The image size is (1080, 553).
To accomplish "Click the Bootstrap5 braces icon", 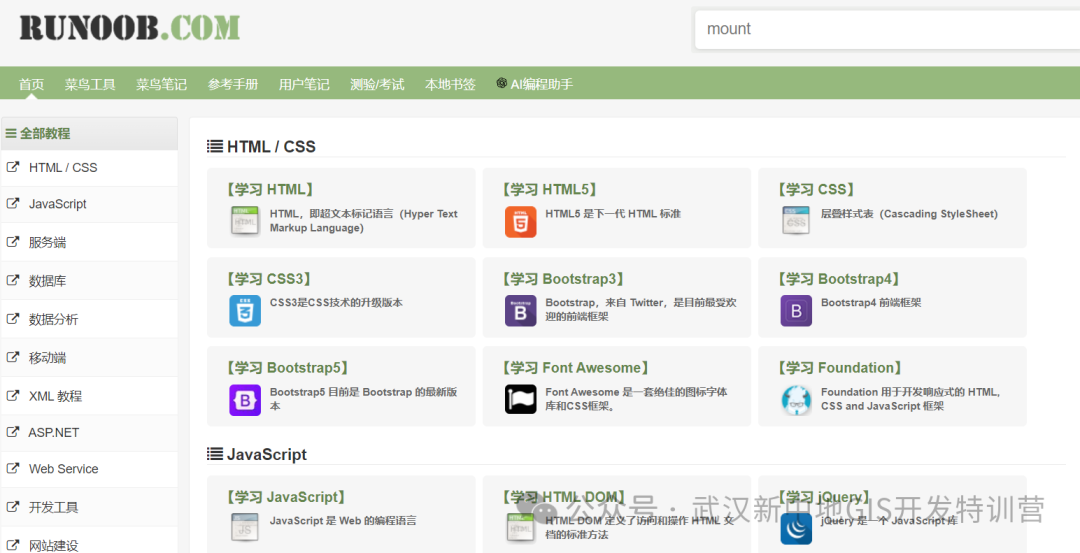I will coord(245,400).
